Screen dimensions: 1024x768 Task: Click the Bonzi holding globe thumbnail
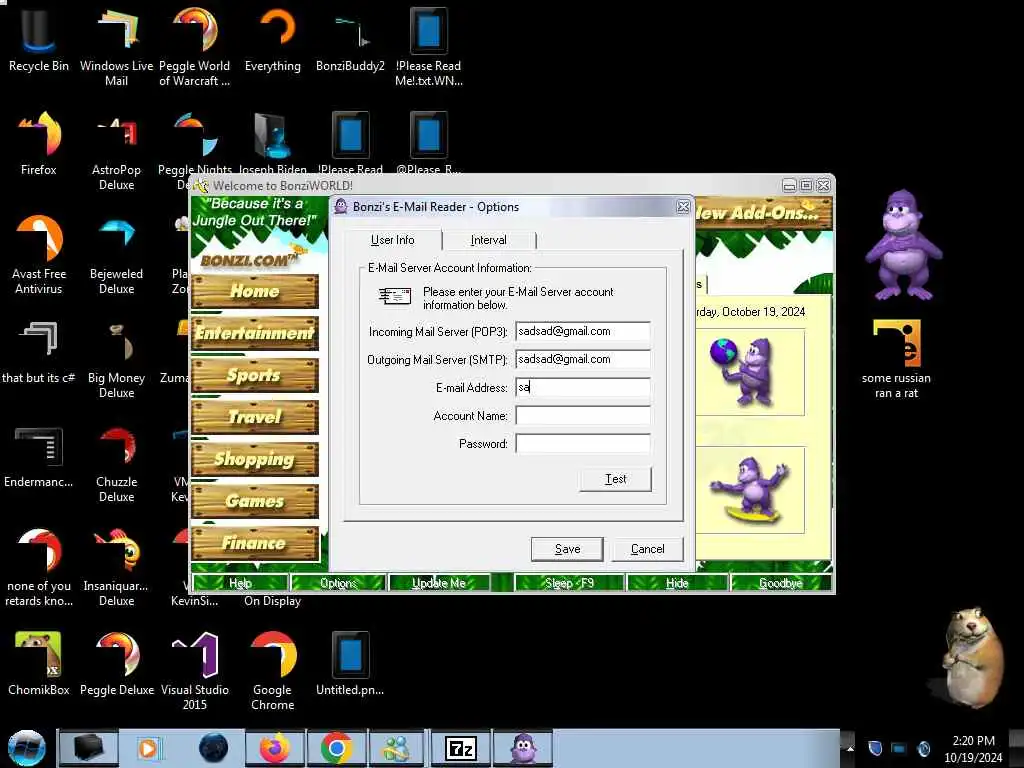tap(750, 372)
